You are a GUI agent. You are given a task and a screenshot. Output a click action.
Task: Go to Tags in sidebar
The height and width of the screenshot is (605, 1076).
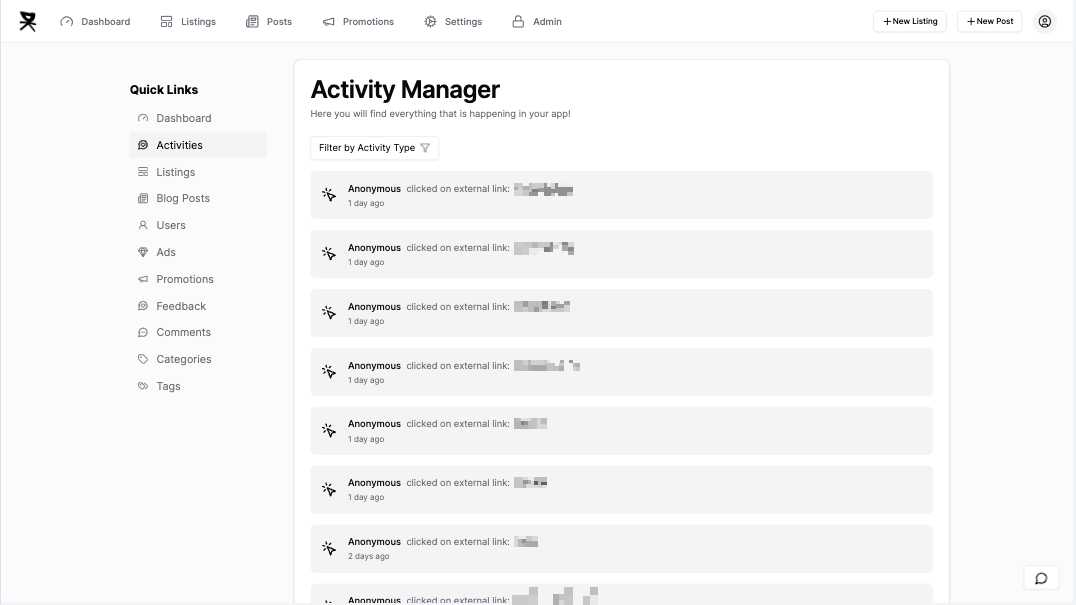coord(198,386)
